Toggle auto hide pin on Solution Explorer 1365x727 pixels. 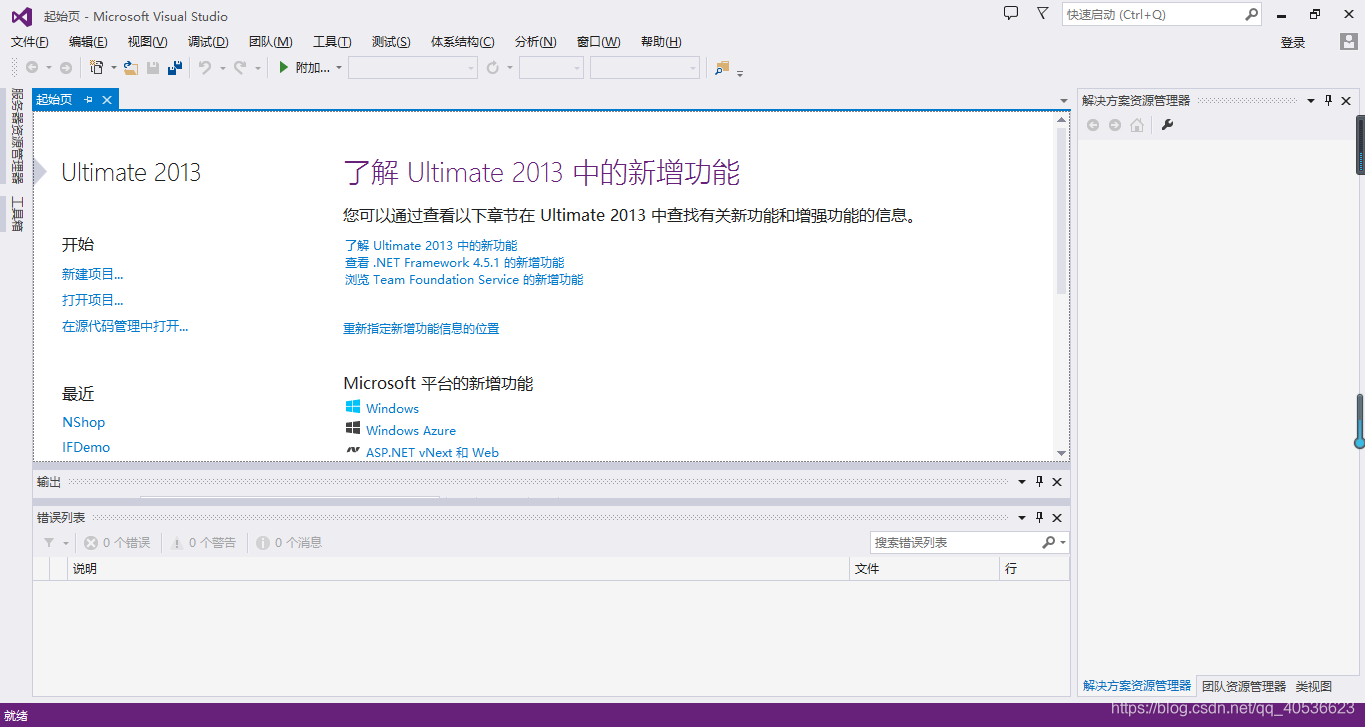(x=1329, y=100)
